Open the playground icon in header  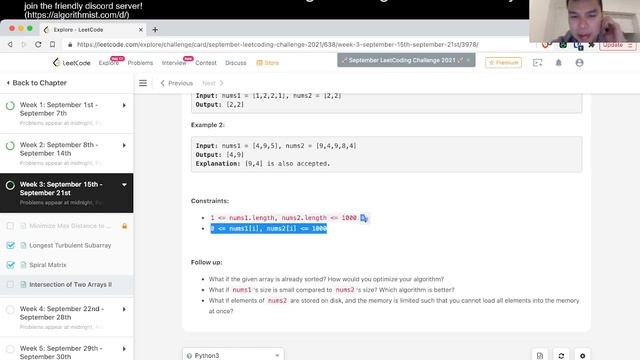pos(538,62)
